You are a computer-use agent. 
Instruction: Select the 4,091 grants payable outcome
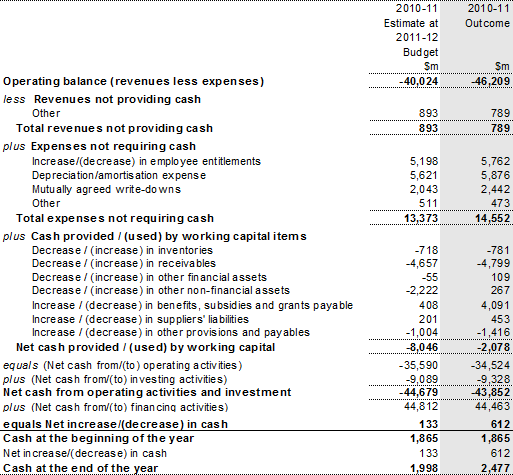[495, 305]
